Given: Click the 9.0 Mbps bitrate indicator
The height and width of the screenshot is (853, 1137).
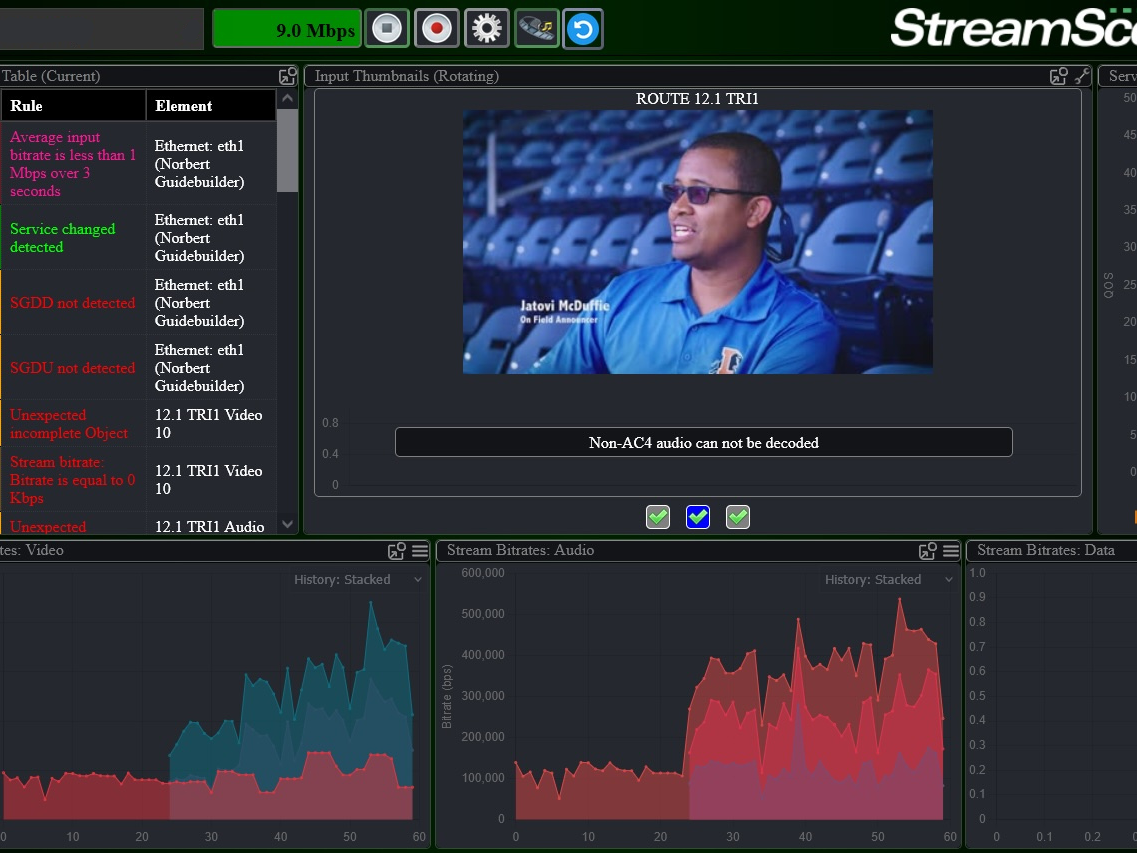Looking at the screenshot, I should pos(287,29).
